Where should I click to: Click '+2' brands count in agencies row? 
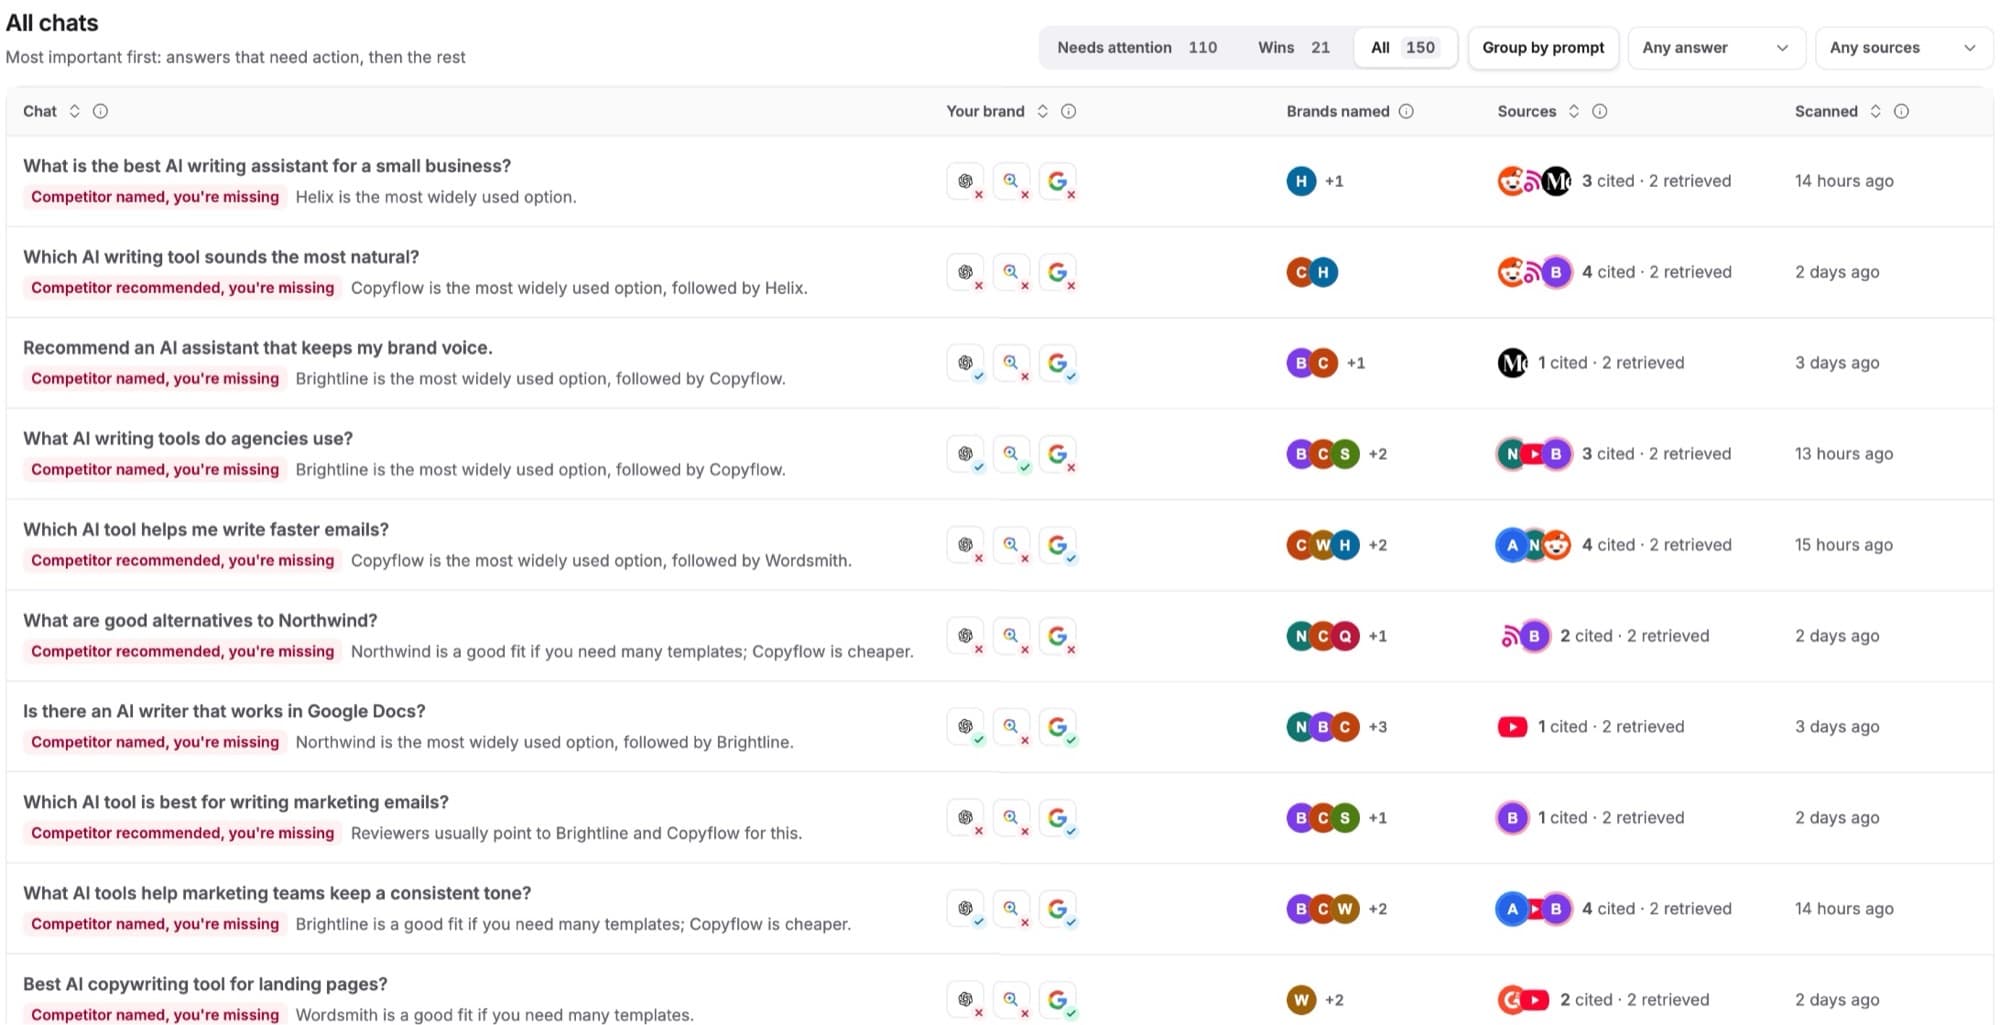pos(1377,454)
